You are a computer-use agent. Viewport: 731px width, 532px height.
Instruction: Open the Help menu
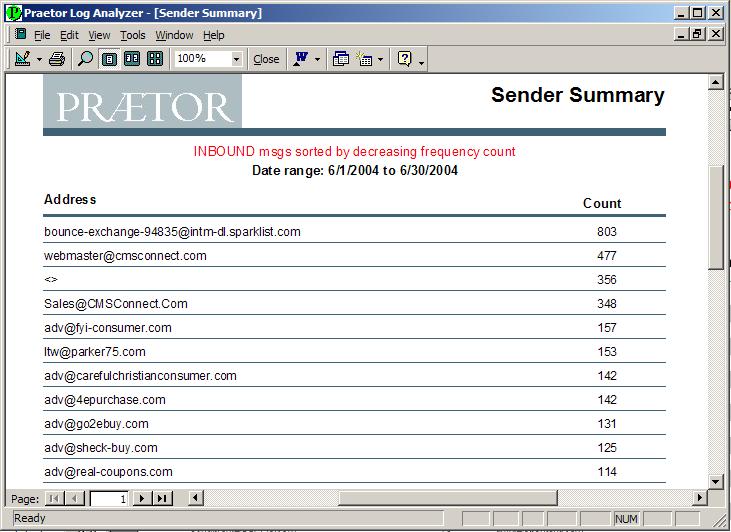(x=214, y=35)
